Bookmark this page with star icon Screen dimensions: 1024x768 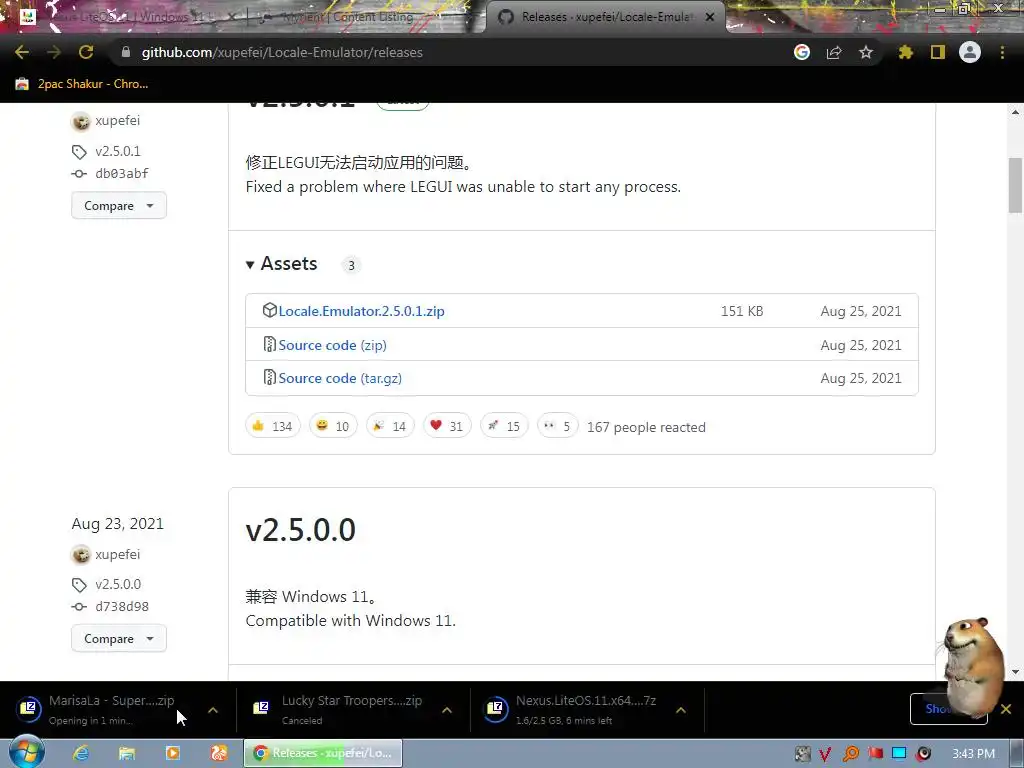pos(866,52)
